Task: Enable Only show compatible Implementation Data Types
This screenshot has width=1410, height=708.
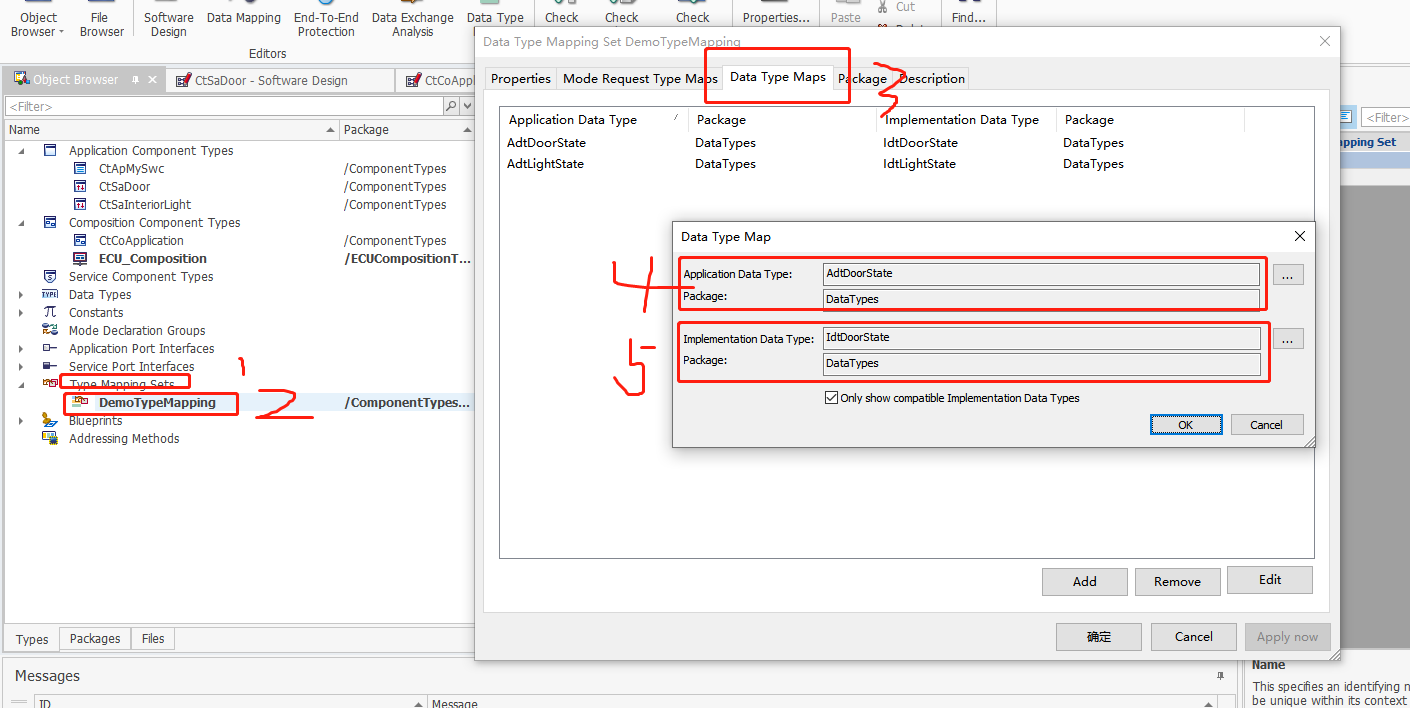Action: (832, 397)
